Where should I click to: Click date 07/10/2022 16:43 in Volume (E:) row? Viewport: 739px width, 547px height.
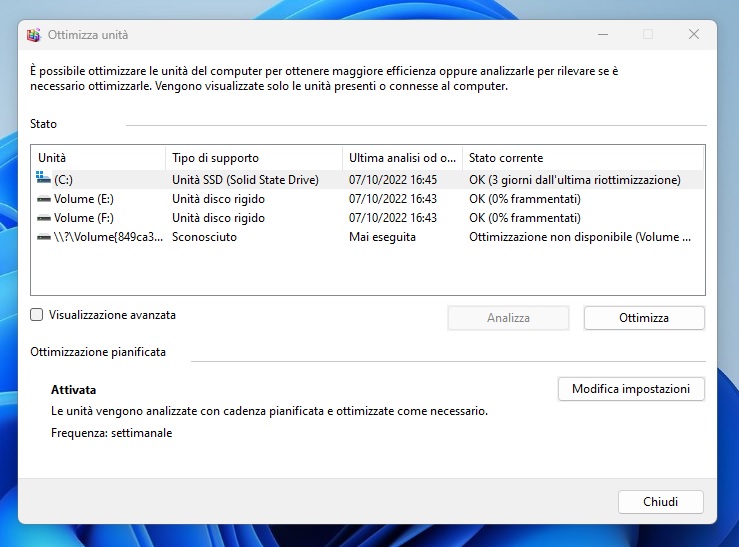coord(393,199)
